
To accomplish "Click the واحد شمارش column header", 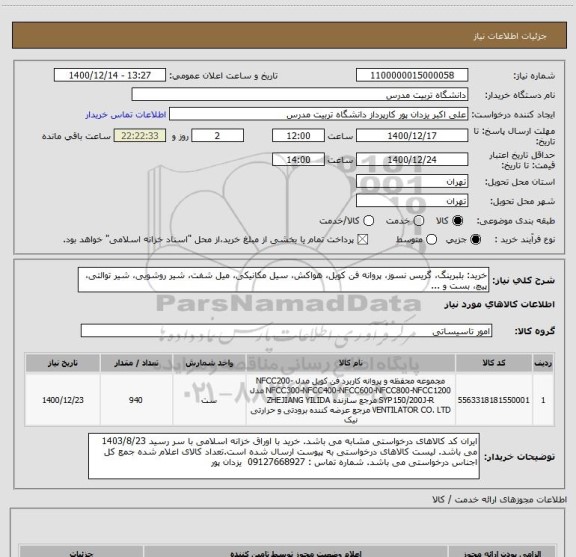I will (209, 363).
